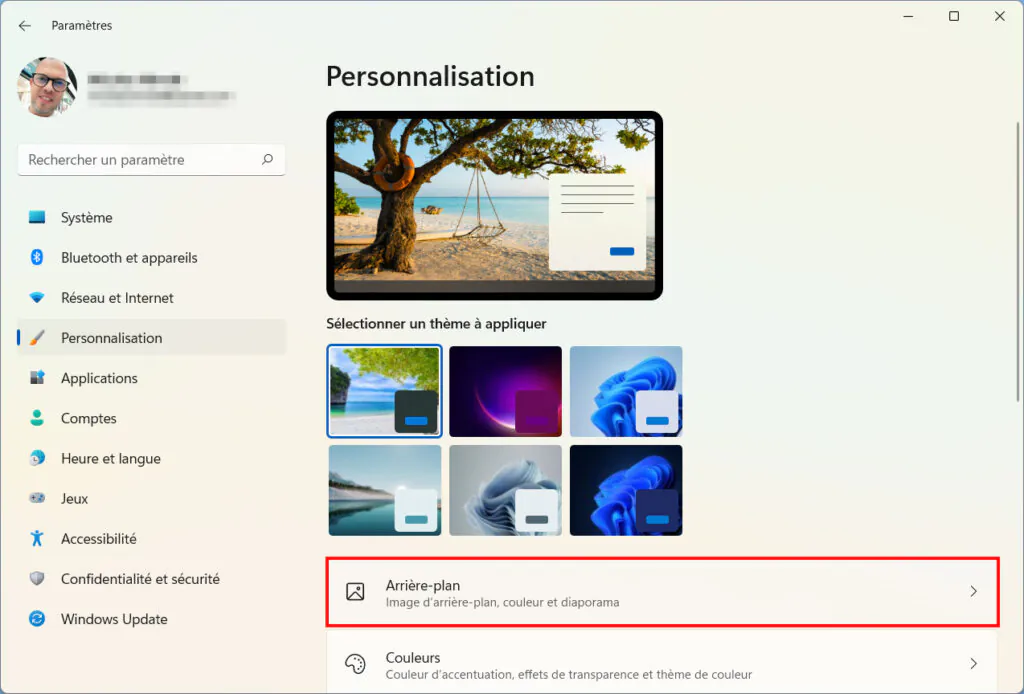Click the Jeux gamepad icon
1024x694 pixels.
click(37, 498)
